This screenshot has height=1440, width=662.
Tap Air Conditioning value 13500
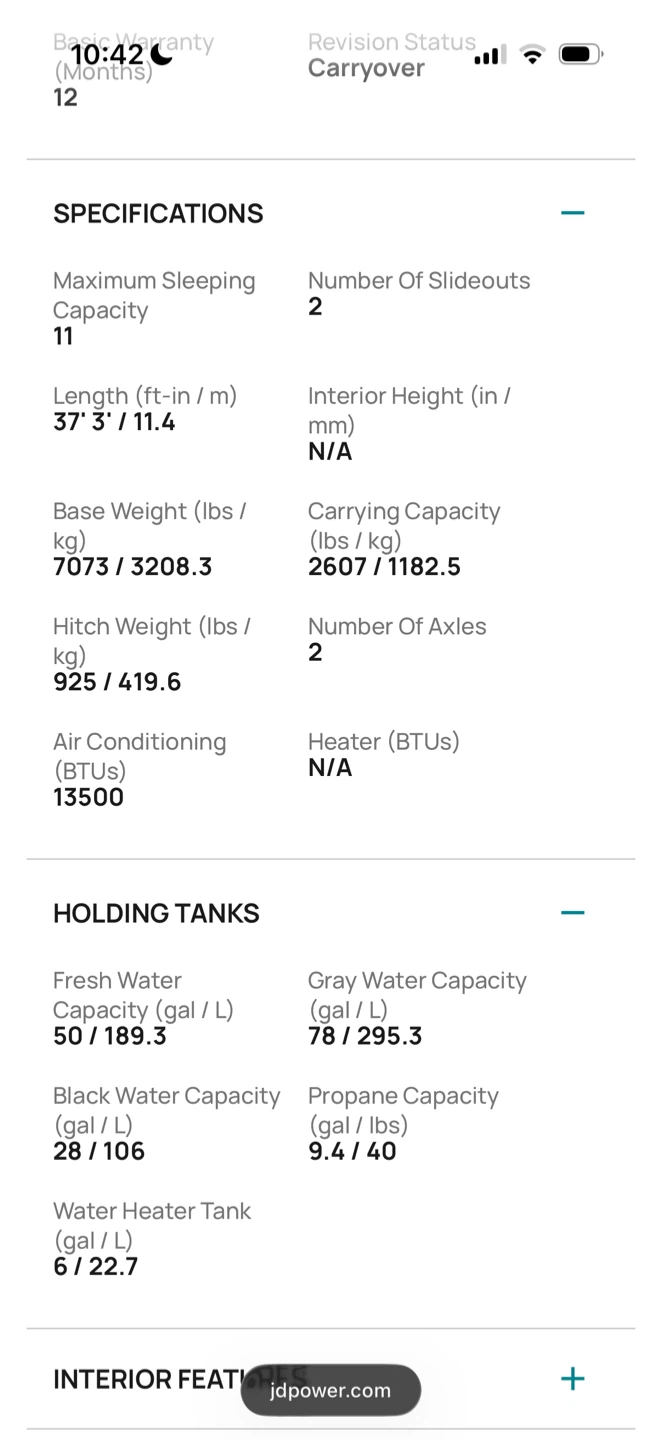tap(88, 797)
